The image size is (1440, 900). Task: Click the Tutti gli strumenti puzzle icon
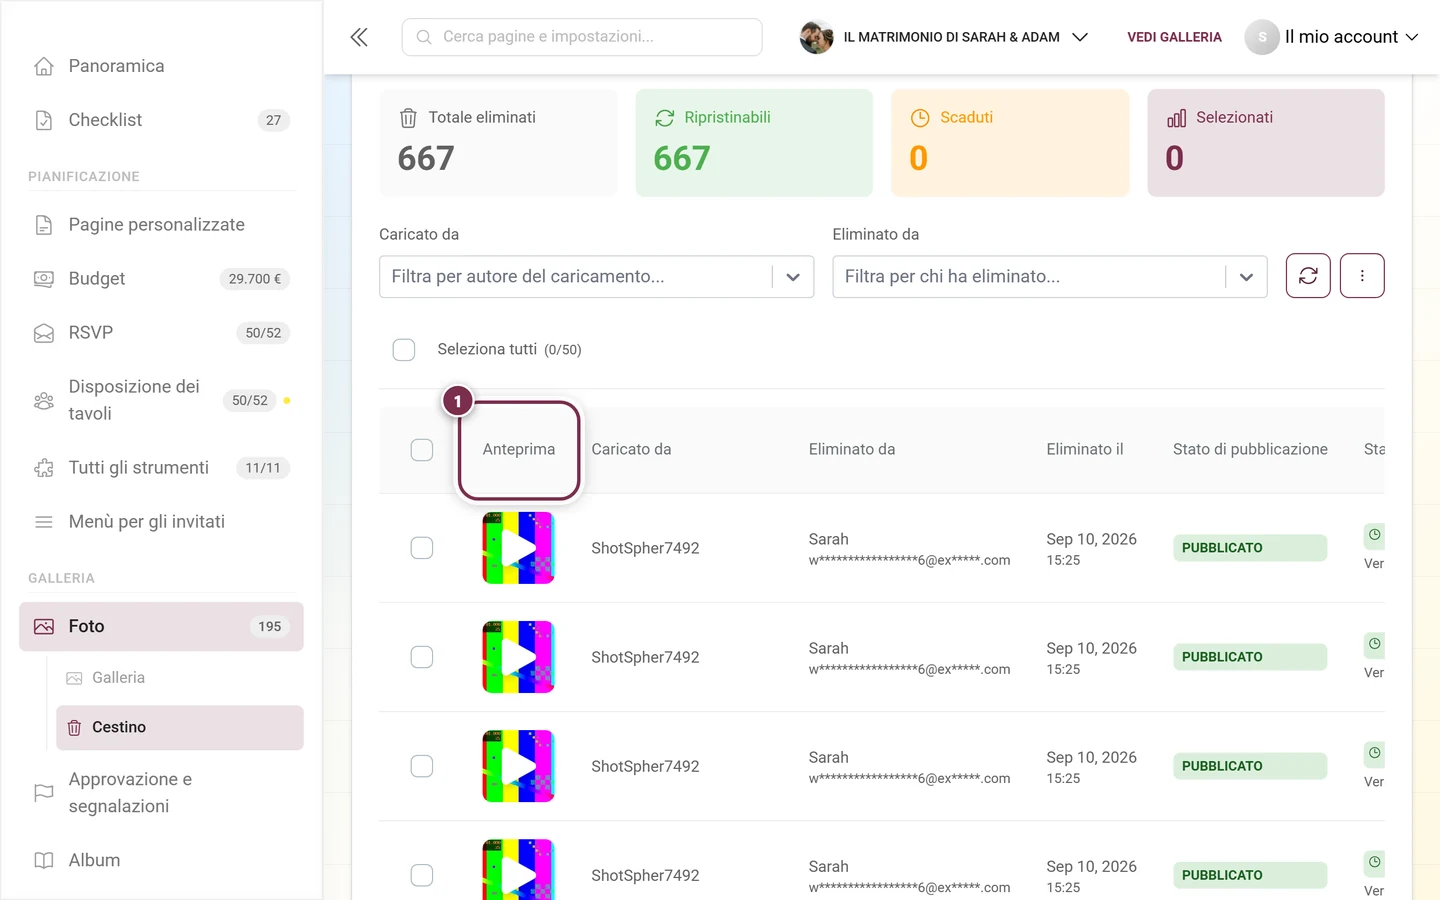point(44,468)
